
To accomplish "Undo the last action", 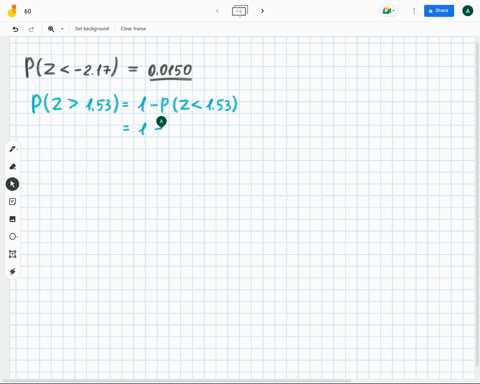I will click(x=15, y=29).
